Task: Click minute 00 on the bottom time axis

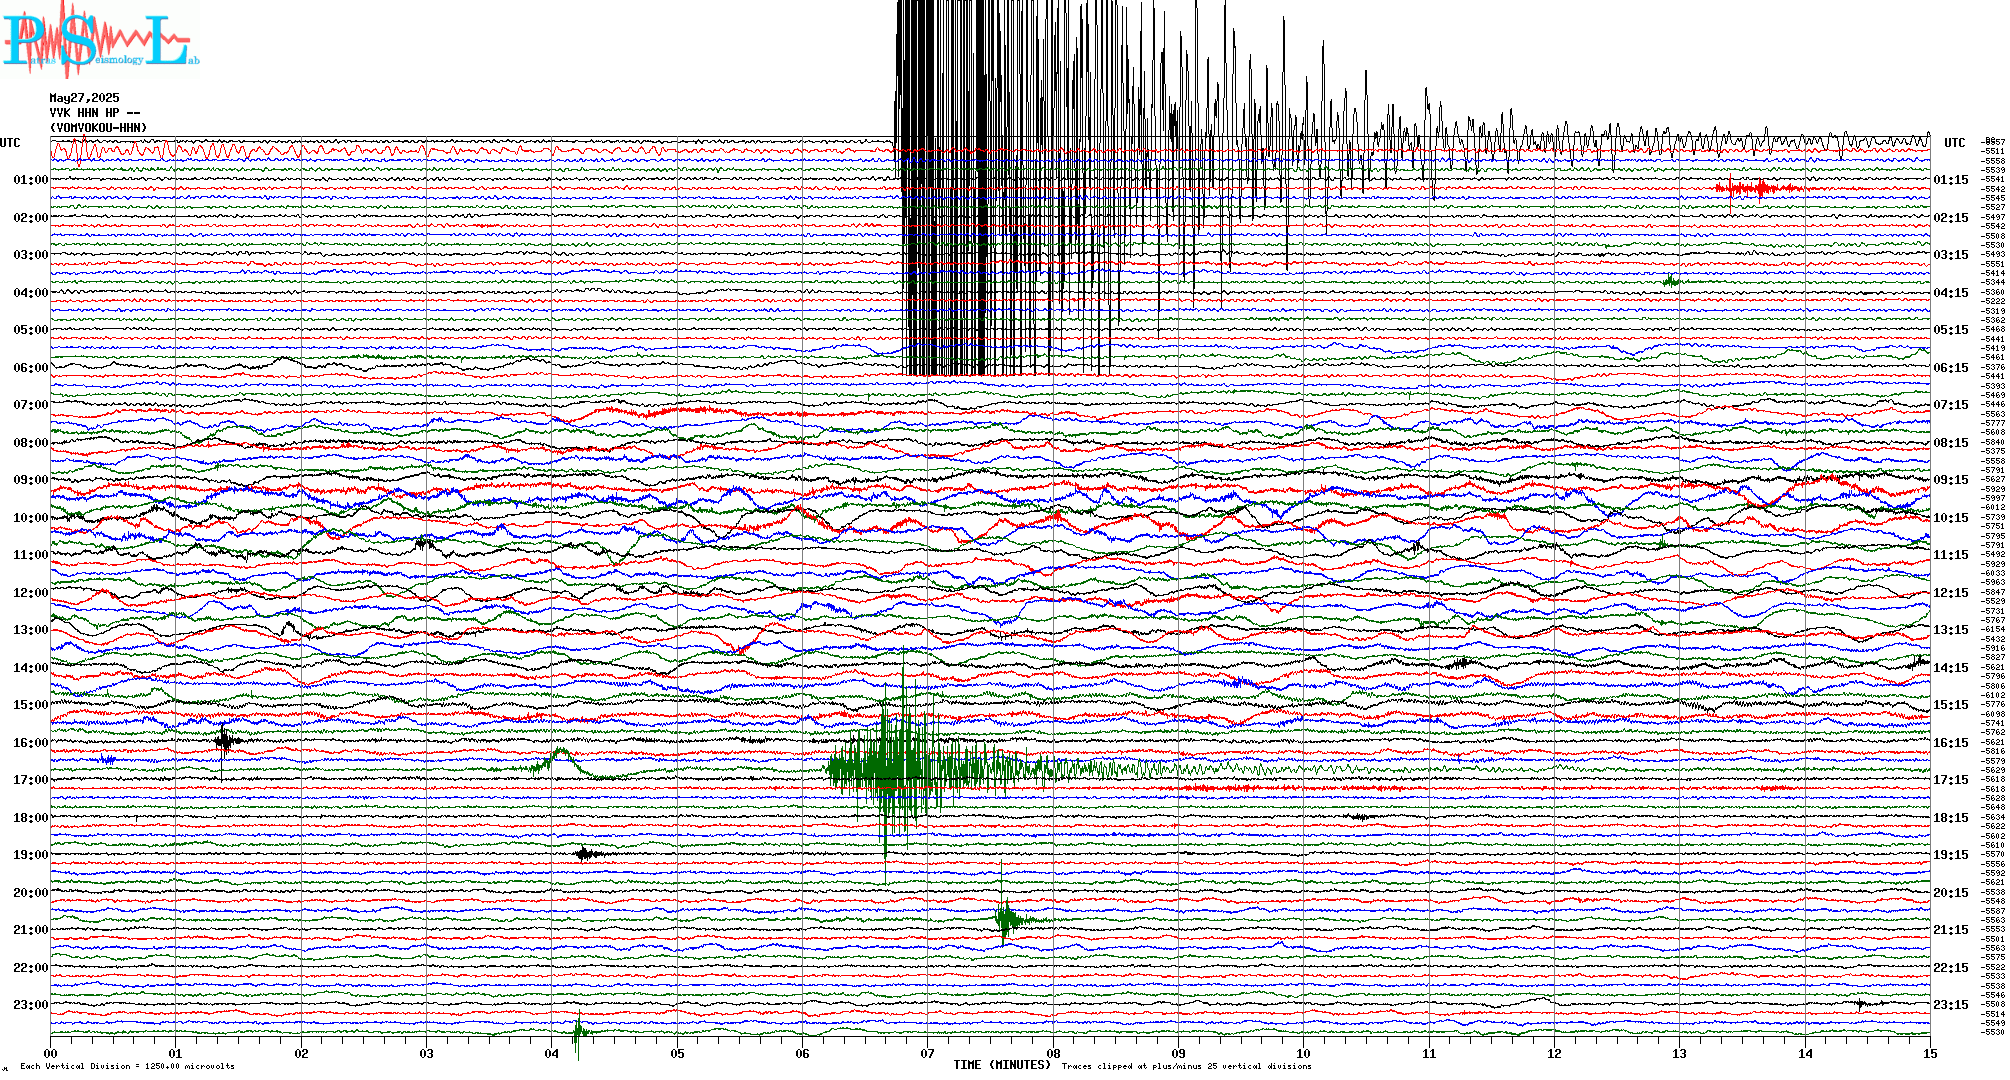Action: [x=50, y=1053]
